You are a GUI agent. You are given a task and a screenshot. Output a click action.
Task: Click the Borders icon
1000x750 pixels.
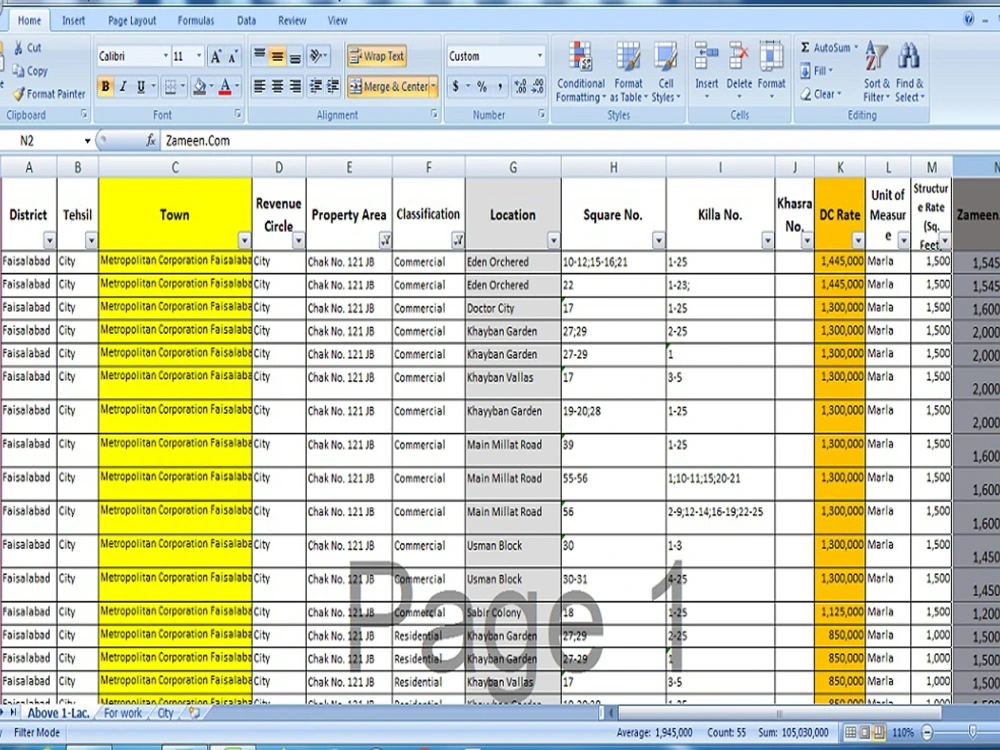(x=170, y=86)
